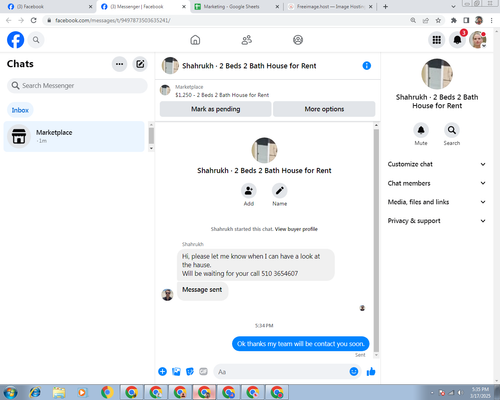Open $1,250 - 2 Beds 2 Bath listing link

pyautogui.click(x=222, y=95)
